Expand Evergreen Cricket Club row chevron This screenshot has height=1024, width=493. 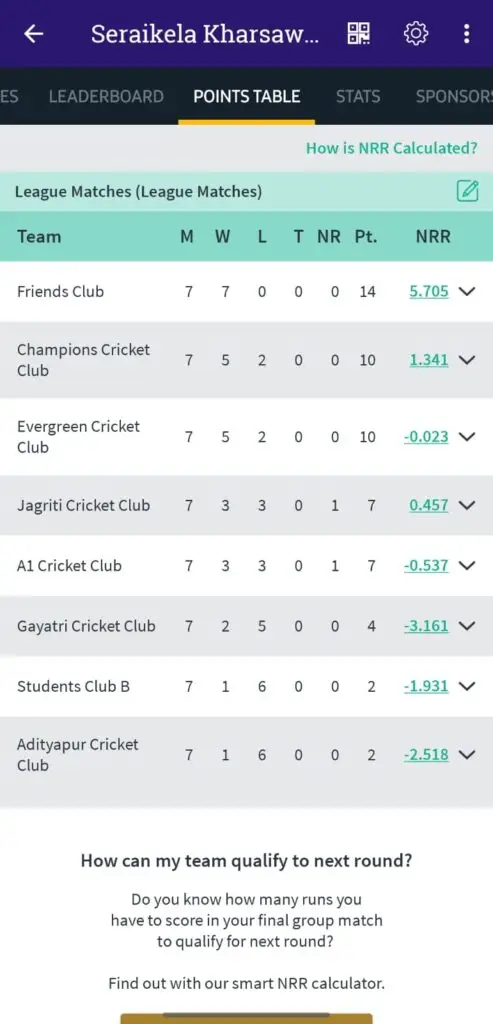(x=467, y=436)
